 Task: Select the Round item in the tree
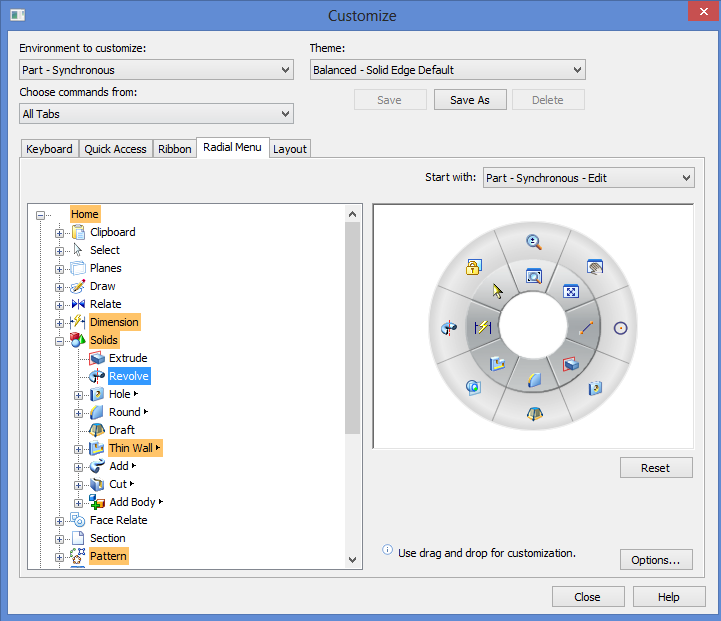click(x=125, y=412)
